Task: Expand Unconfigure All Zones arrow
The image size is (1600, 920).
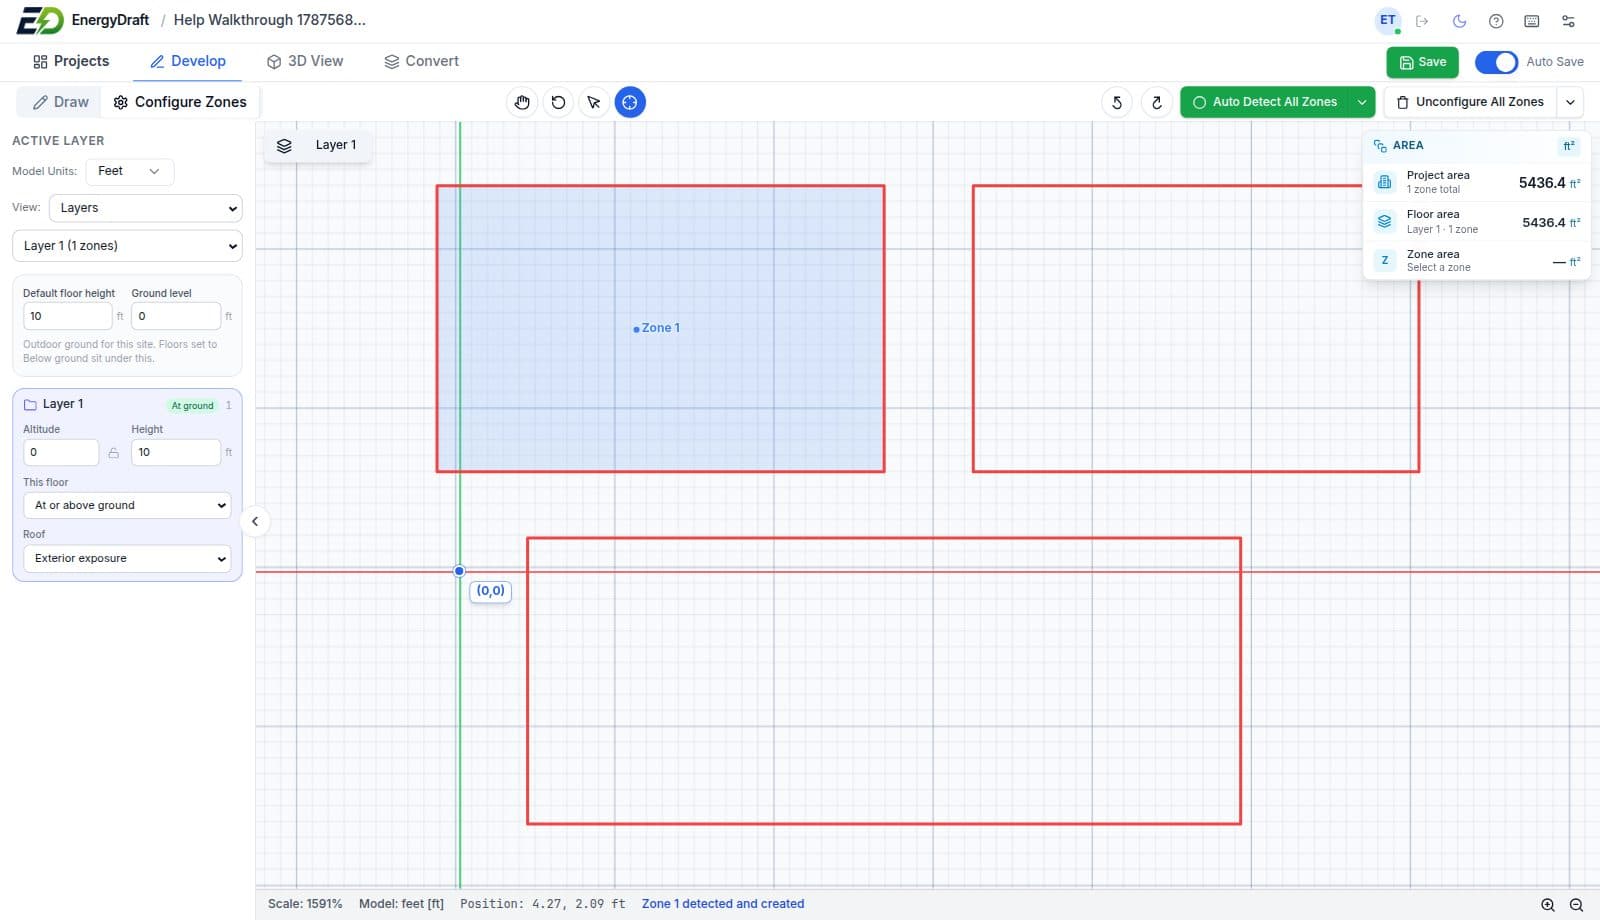Action: click(1570, 102)
